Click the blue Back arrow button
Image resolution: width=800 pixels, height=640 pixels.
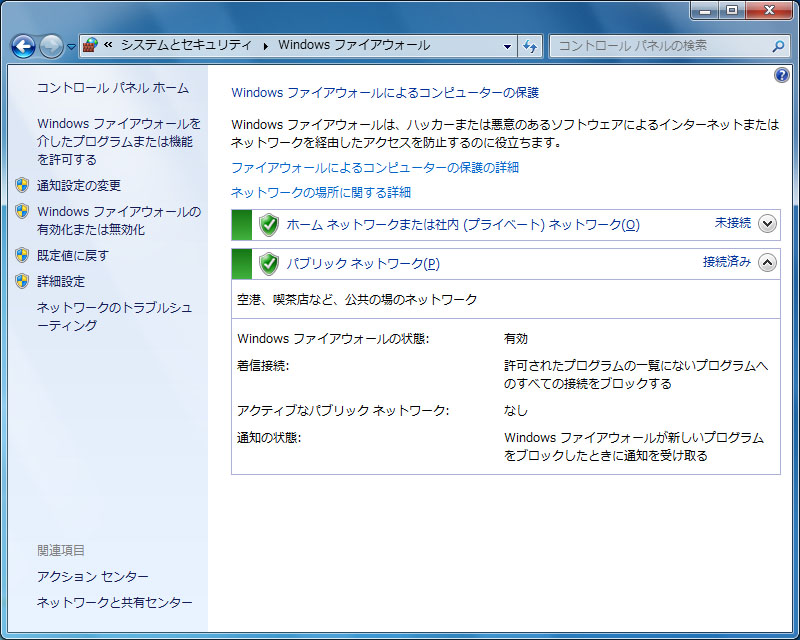click(23, 46)
